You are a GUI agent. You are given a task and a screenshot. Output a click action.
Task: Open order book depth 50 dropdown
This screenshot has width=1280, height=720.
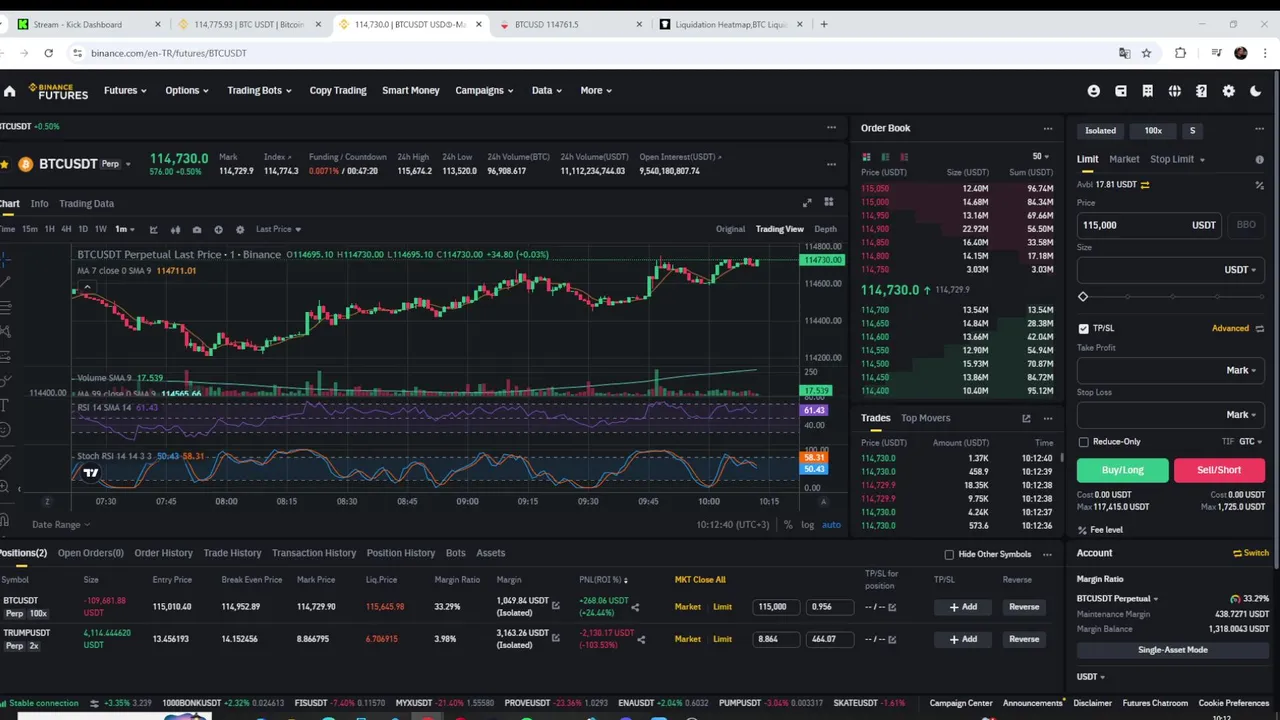click(x=1041, y=157)
